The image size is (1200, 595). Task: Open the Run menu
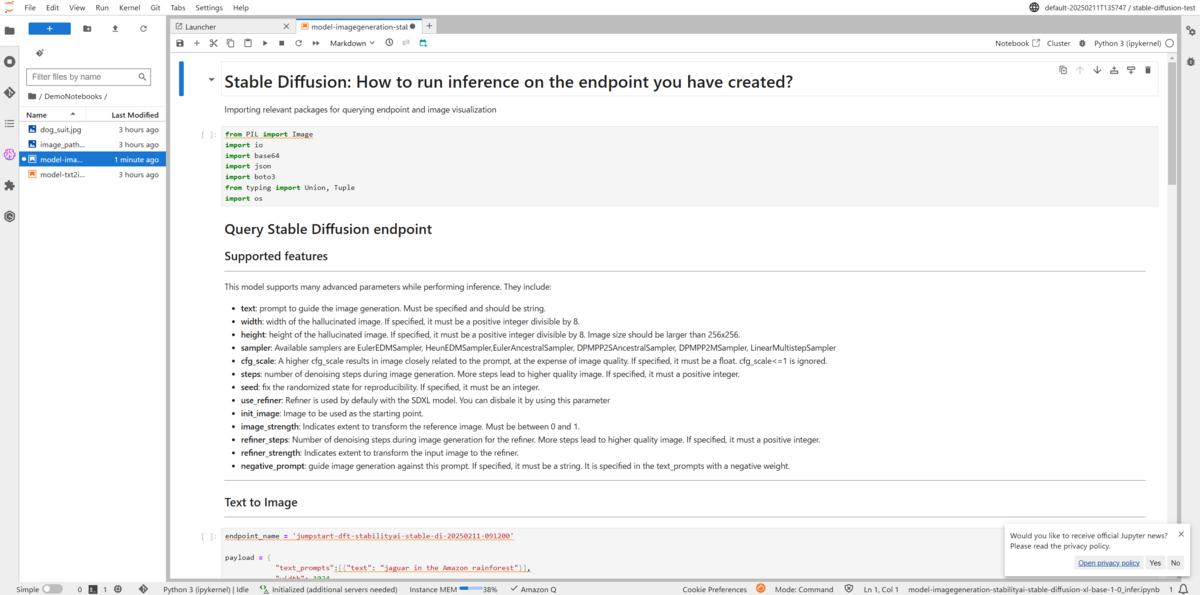point(102,7)
